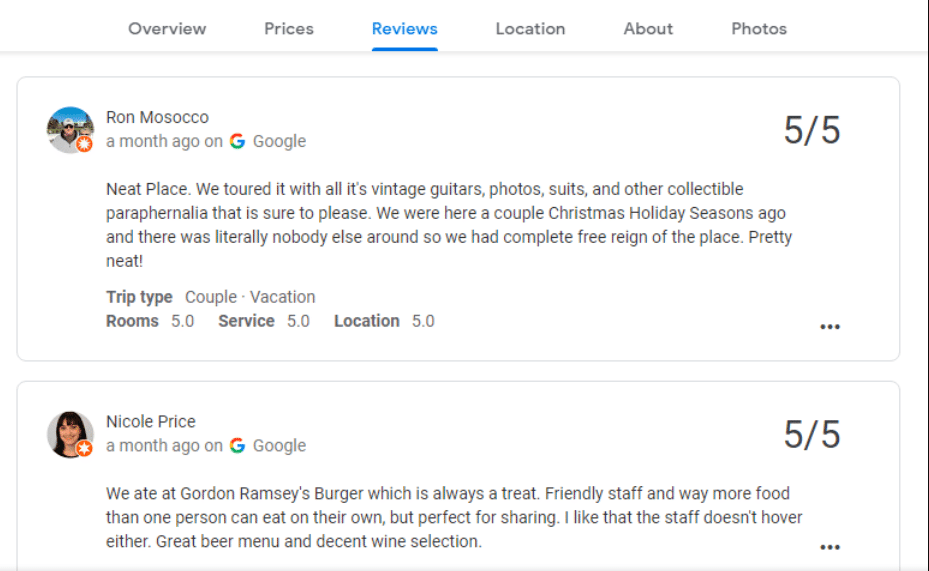Click the Google logo in Nicole's review
This screenshot has width=929, height=571.
(x=237, y=445)
